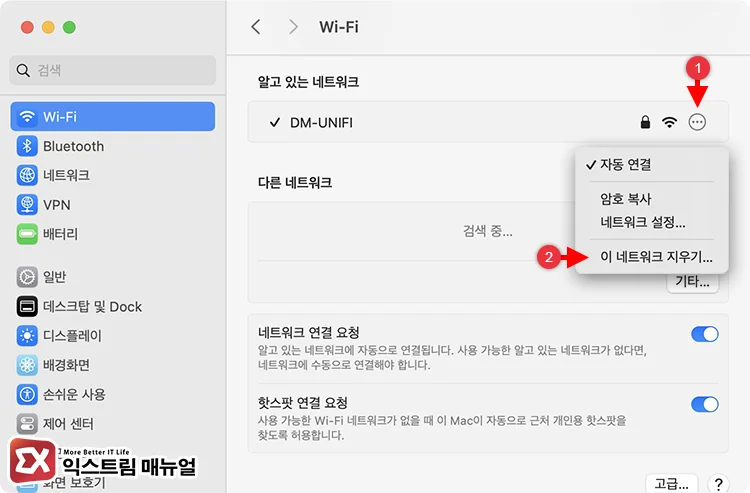Open the 제어 센터 toggle icon
750x493 pixels.
point(27,424)
